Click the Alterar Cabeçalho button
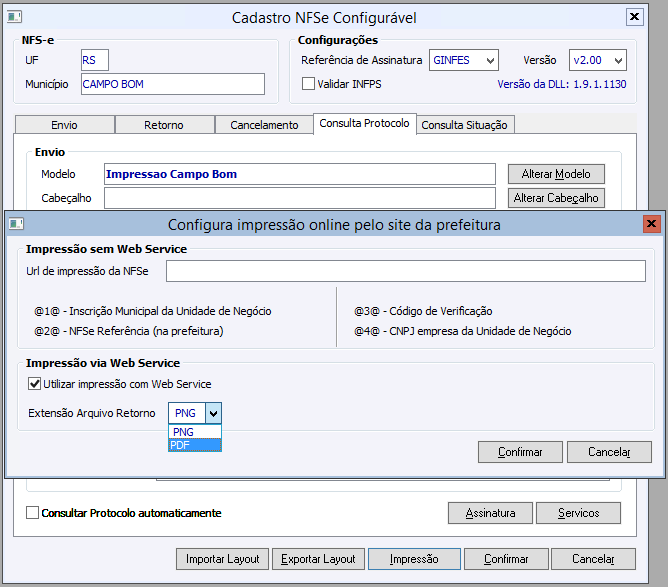Screen dimensions: 668x587 coord(556,198)
